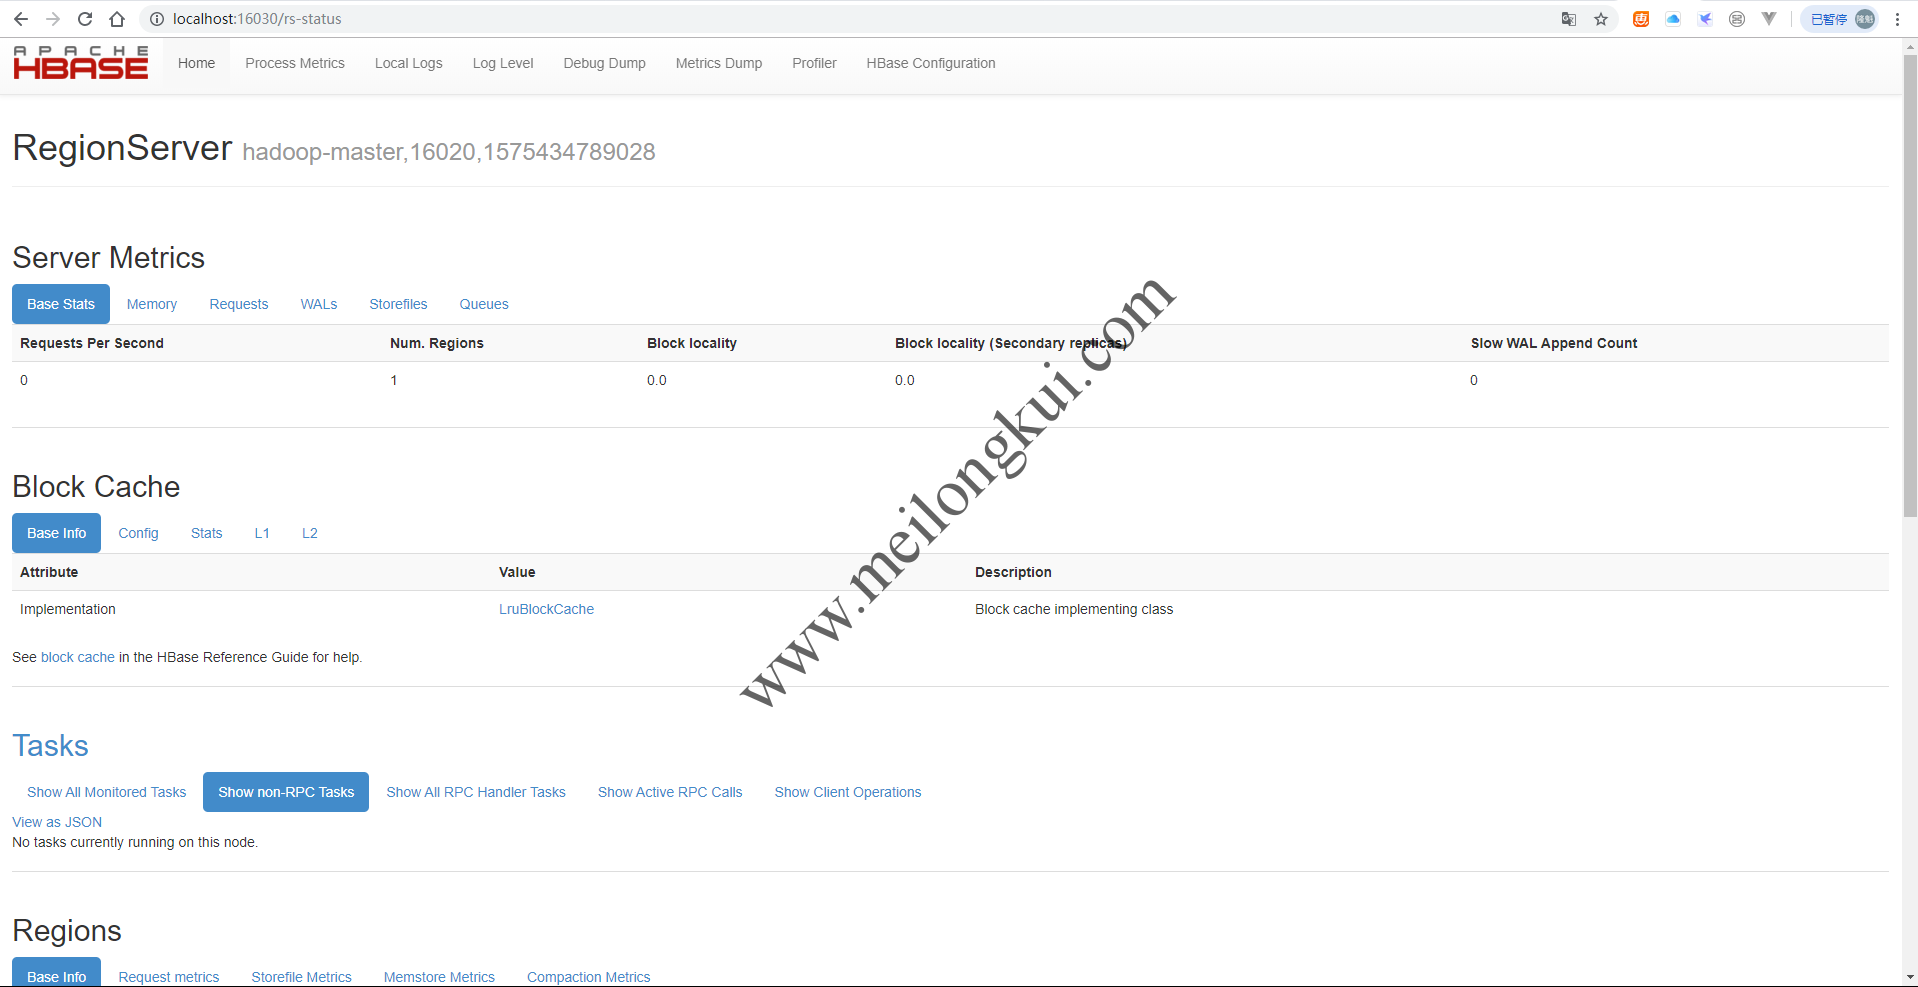This screenshot has width=1918, height=987.
Task: Switch to Request metrics tab
Action: point(169,975)
